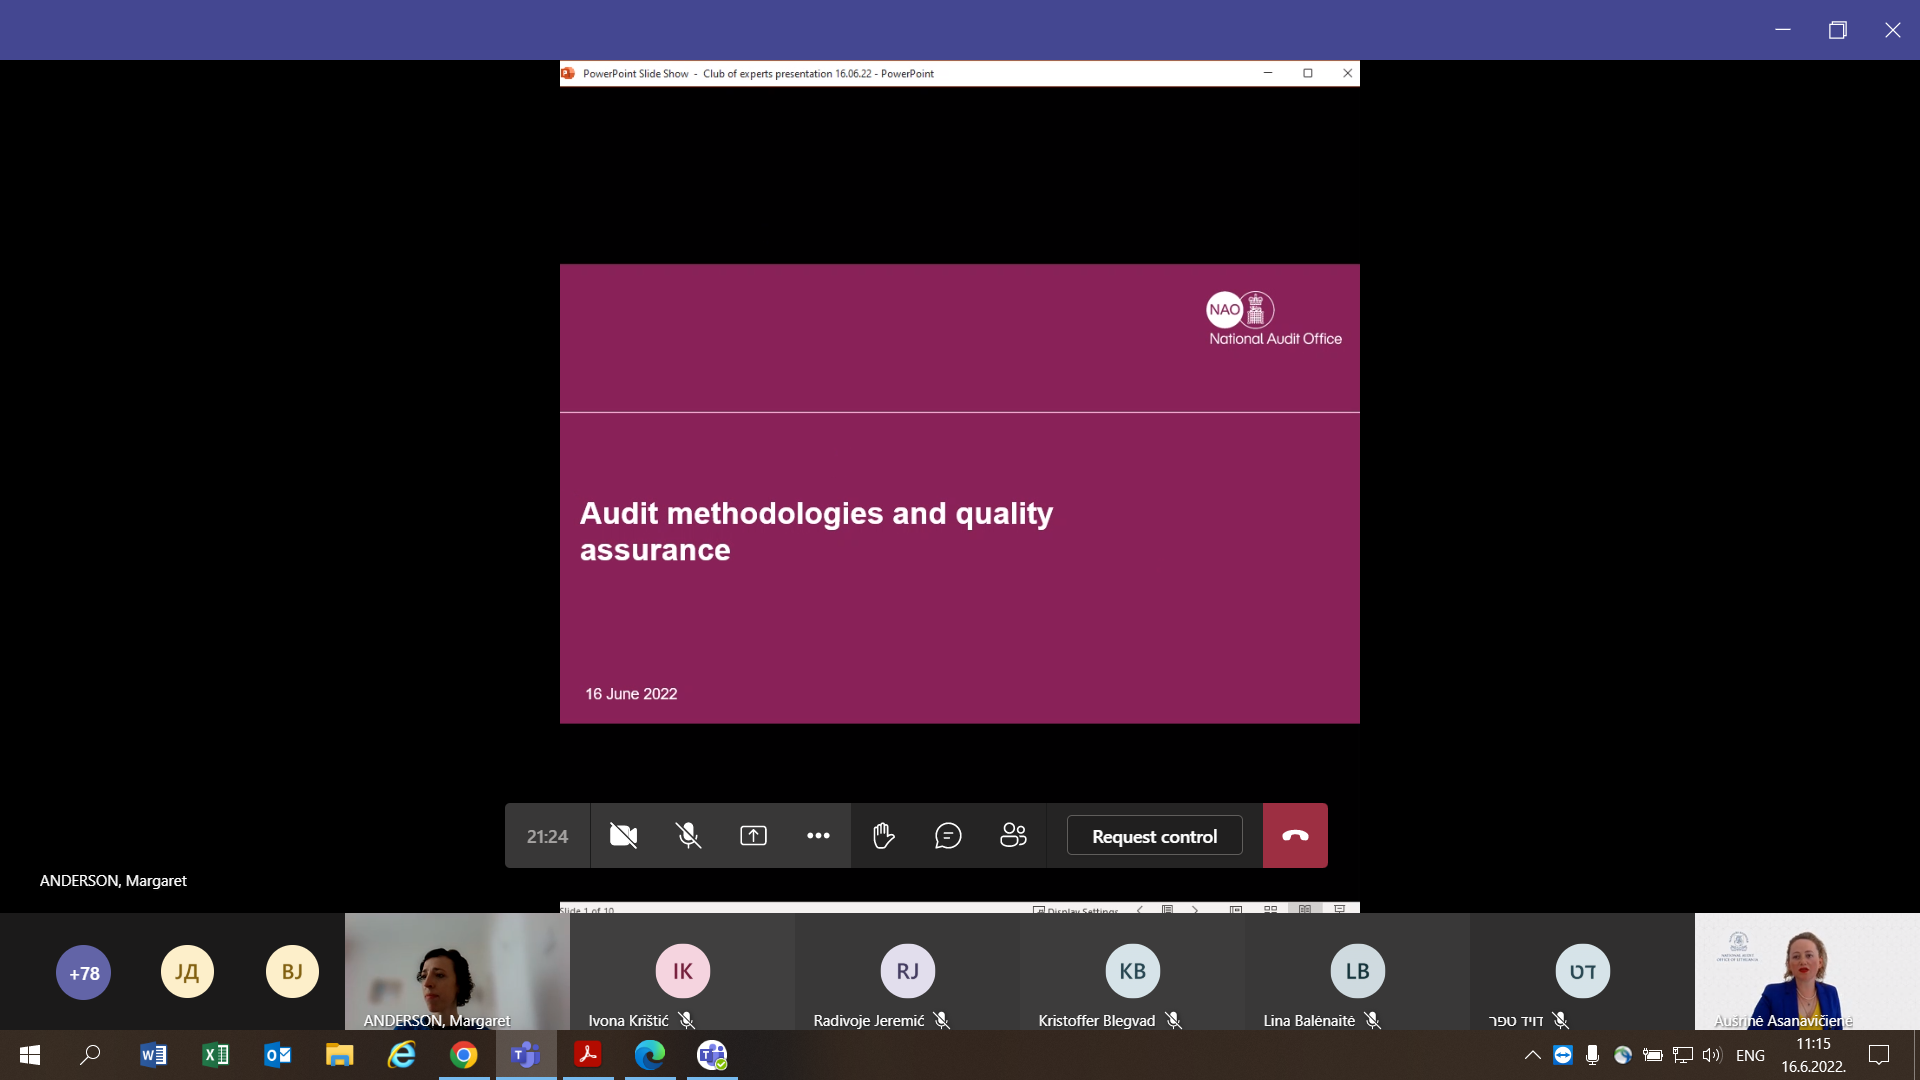Go to previous slide arrow in PowerPoint bar

1140,910
